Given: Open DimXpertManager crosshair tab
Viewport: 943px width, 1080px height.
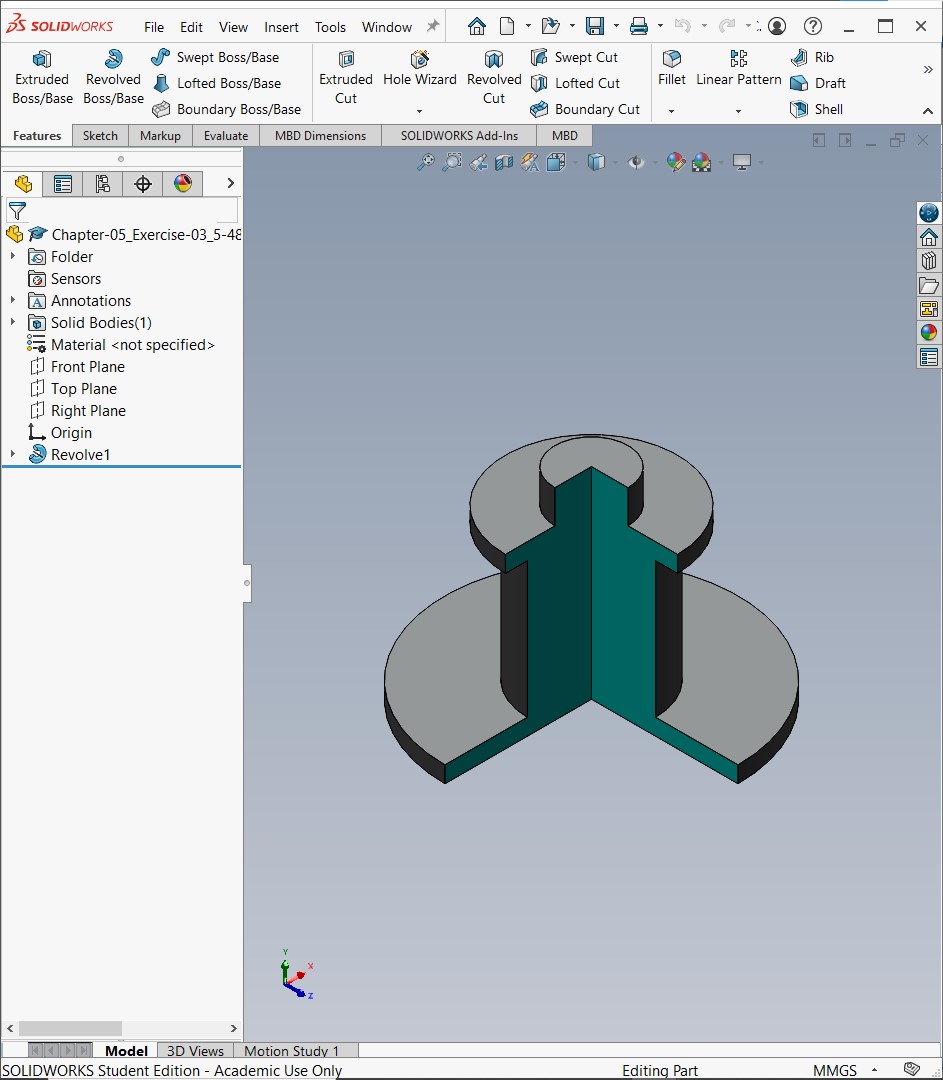Looking at the screenshot, I should click(x=143, y=184).
